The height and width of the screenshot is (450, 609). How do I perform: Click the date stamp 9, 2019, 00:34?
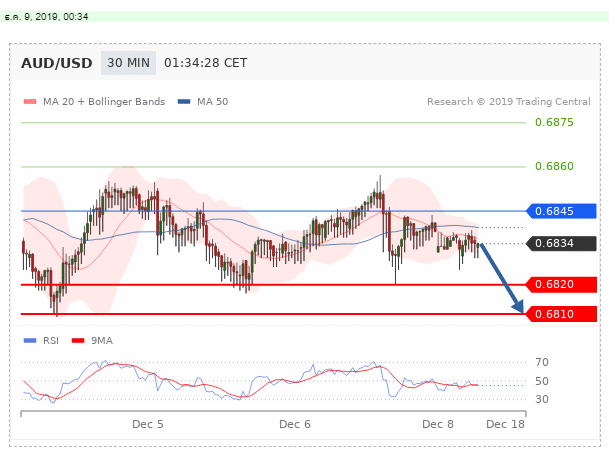pos(46,17)
